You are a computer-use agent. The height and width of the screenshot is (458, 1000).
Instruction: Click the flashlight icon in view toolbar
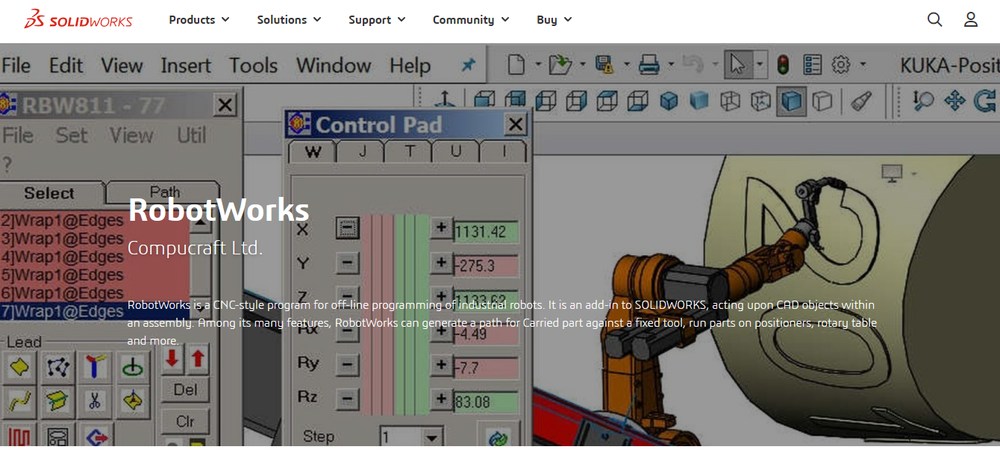point(861,101)
